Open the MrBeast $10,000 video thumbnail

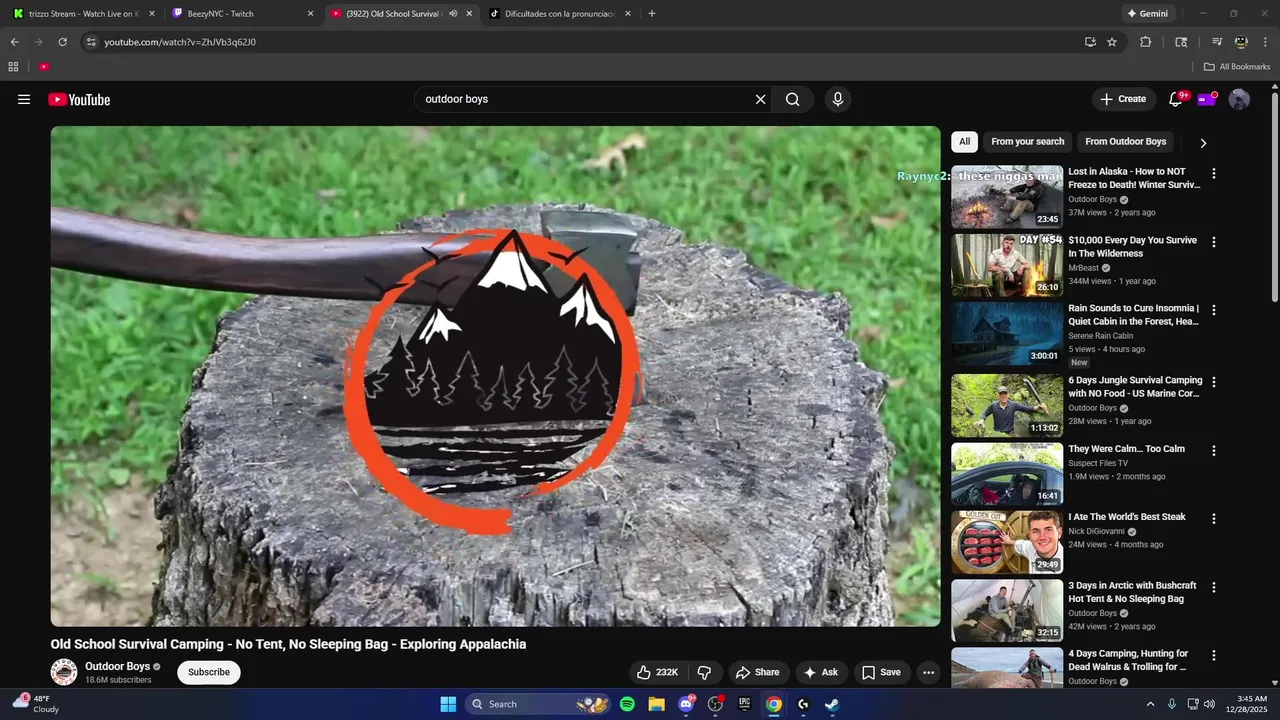pyautogui.click(x=1007, y=265)
